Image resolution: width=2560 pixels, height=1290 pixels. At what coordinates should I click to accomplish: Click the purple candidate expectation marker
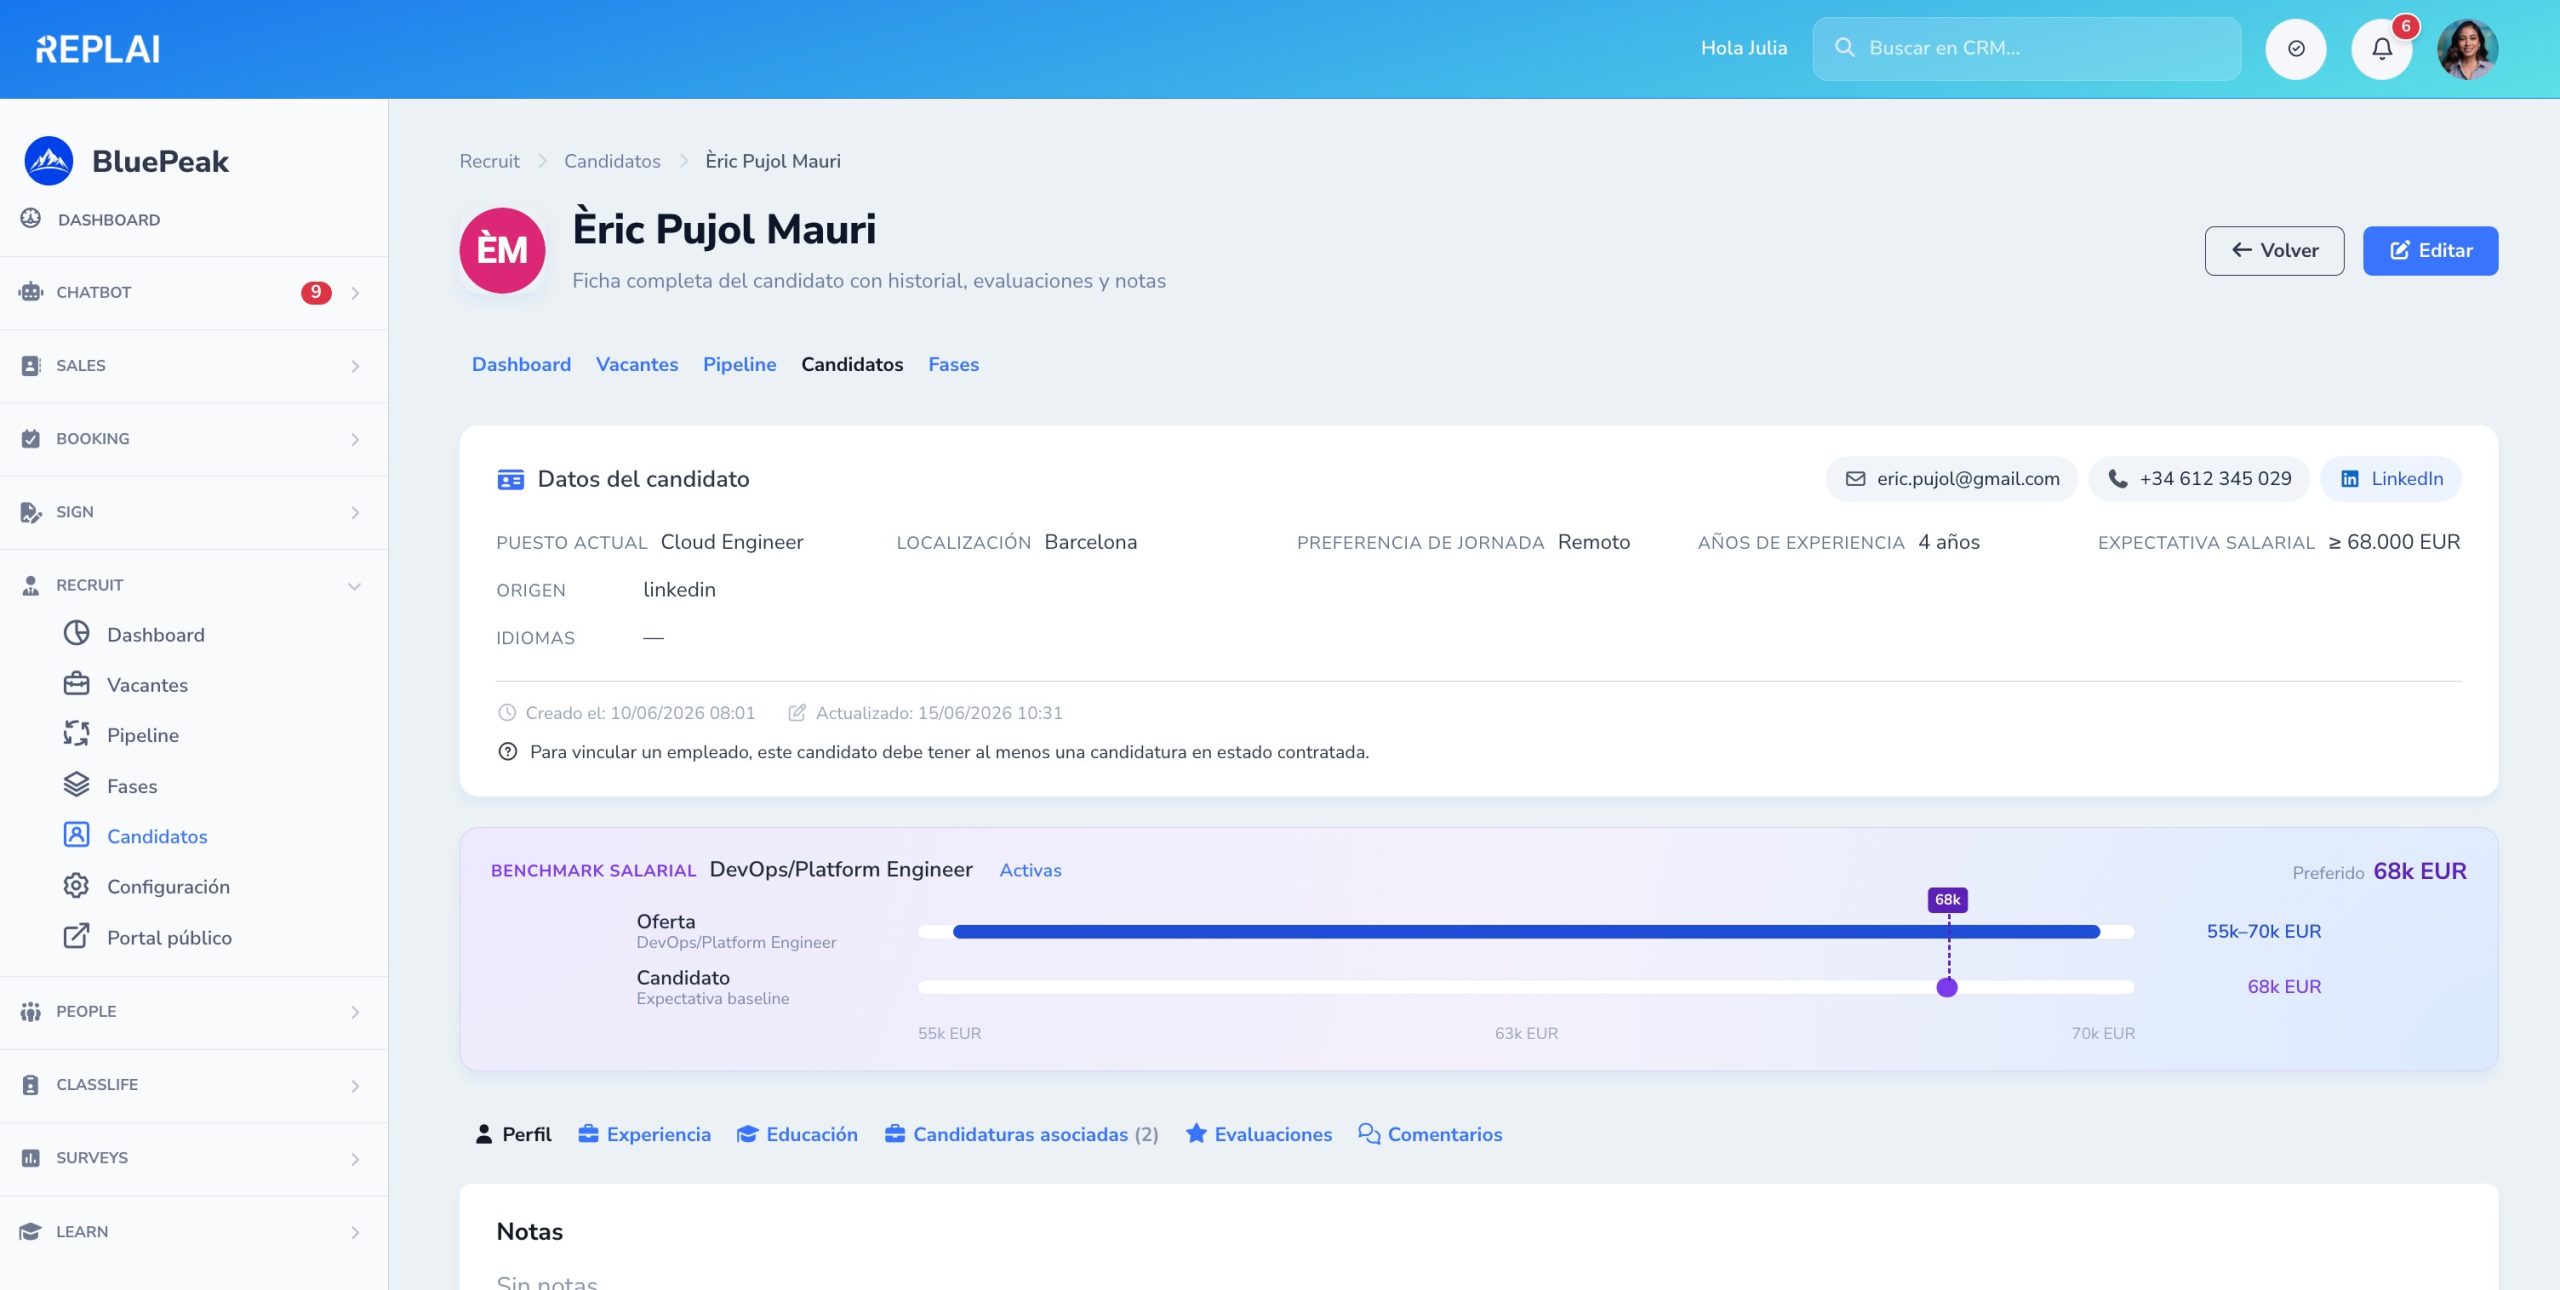coord(1947,987)
